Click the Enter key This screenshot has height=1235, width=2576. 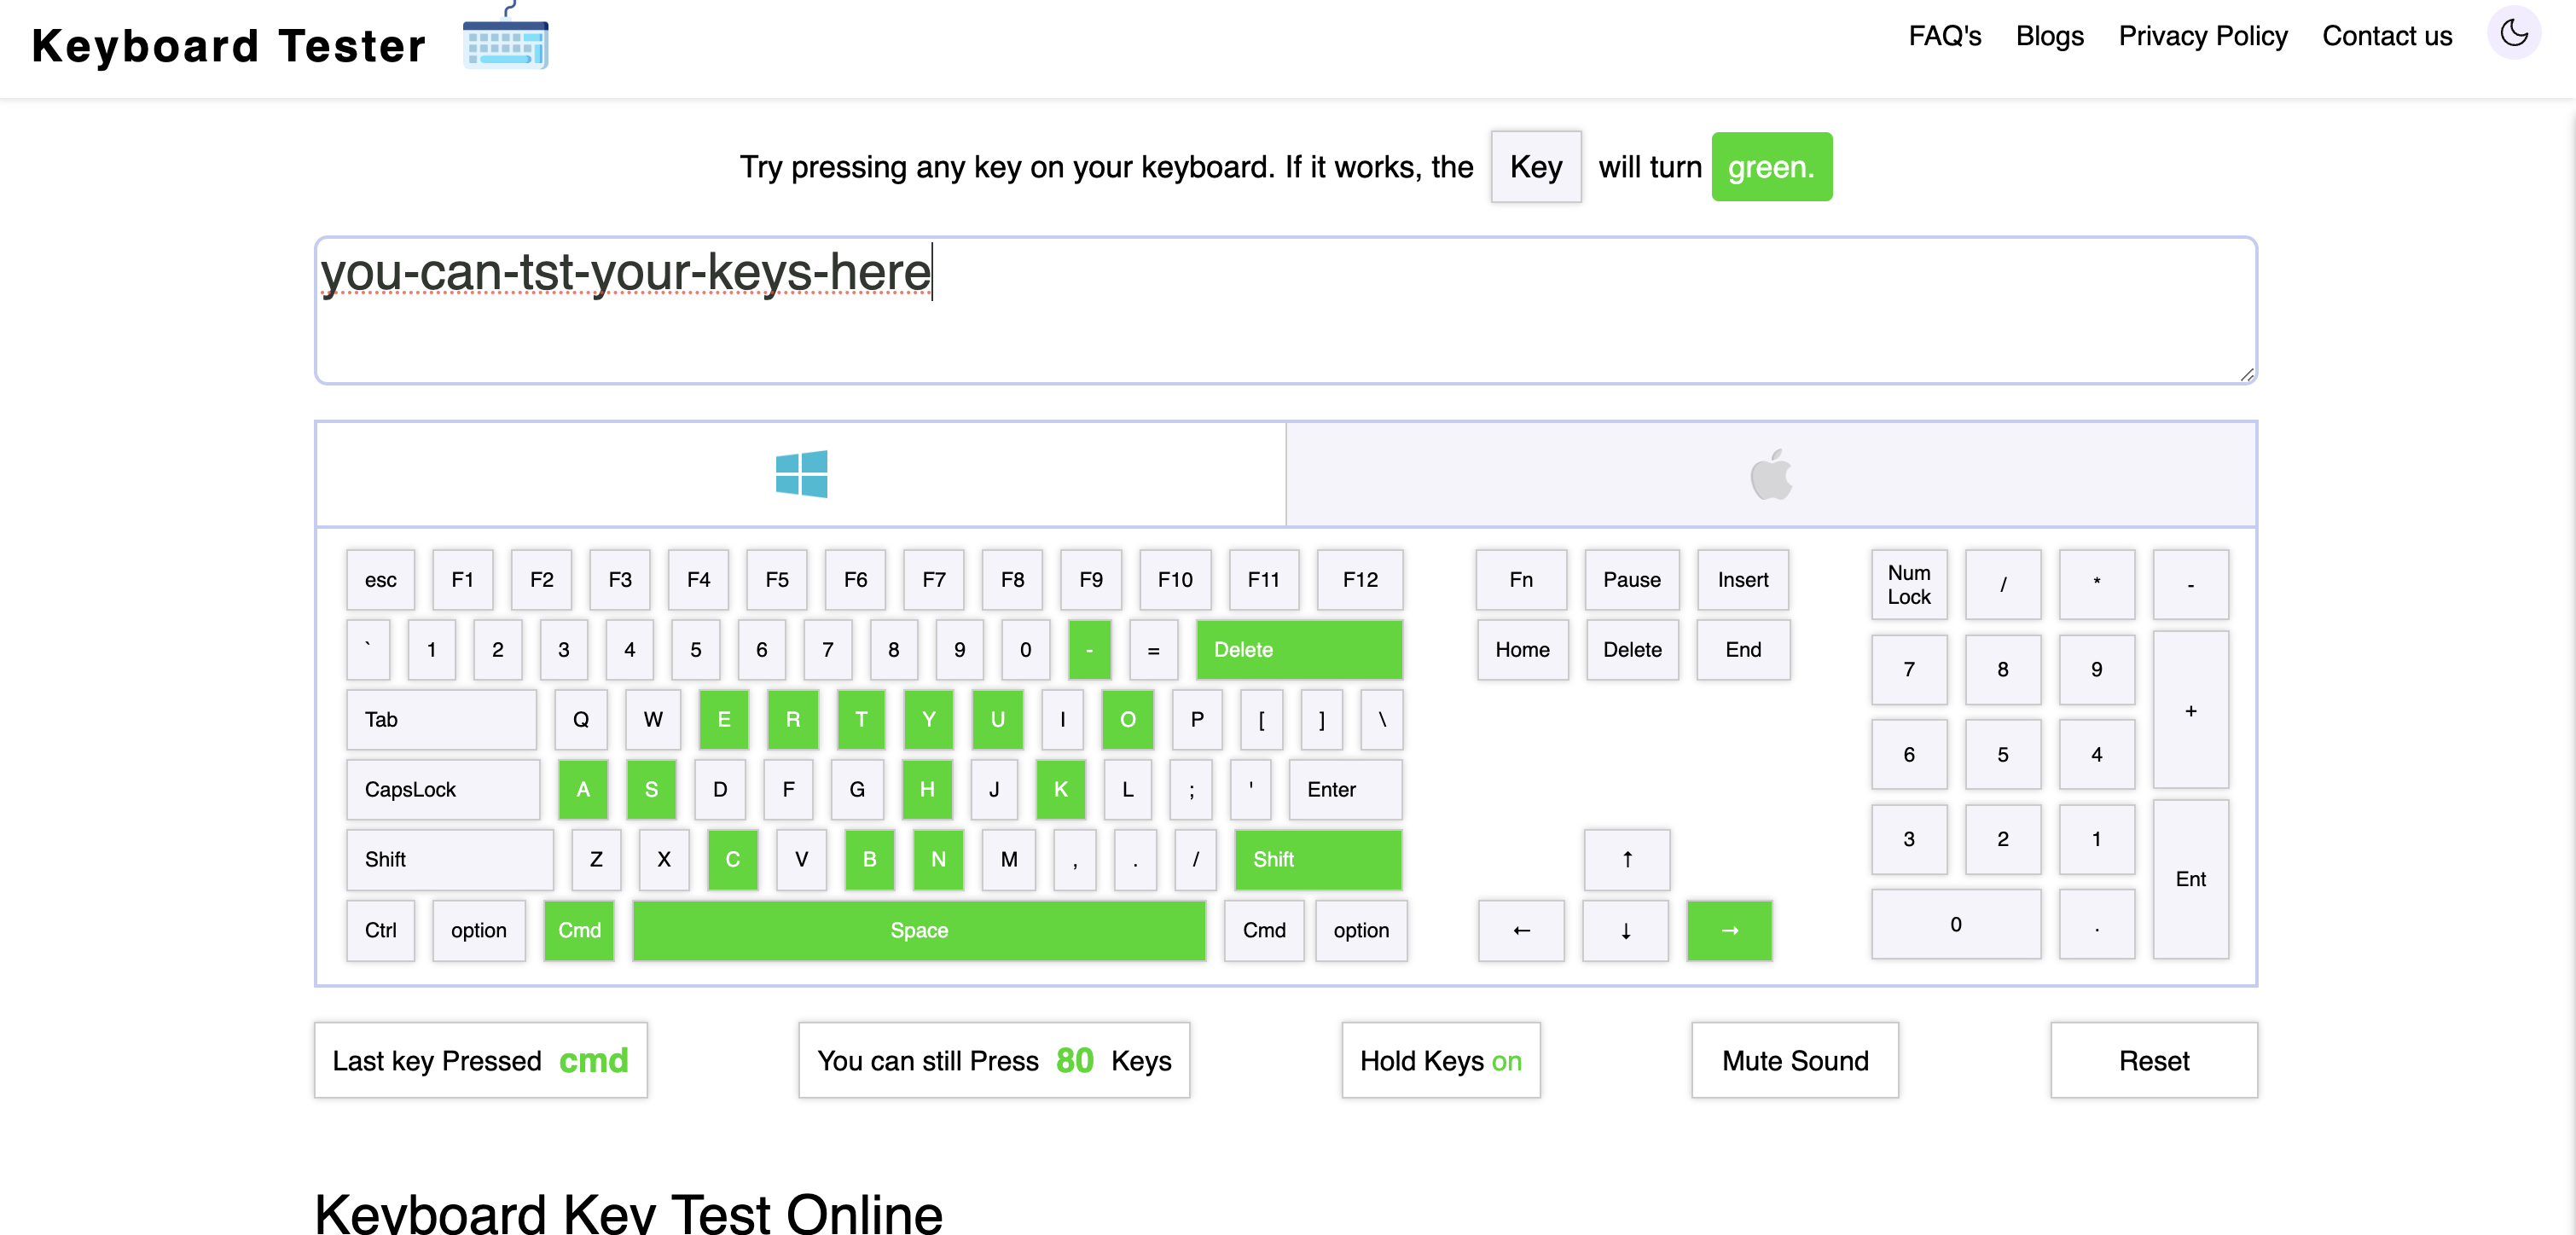click(x=1346, y=790)
